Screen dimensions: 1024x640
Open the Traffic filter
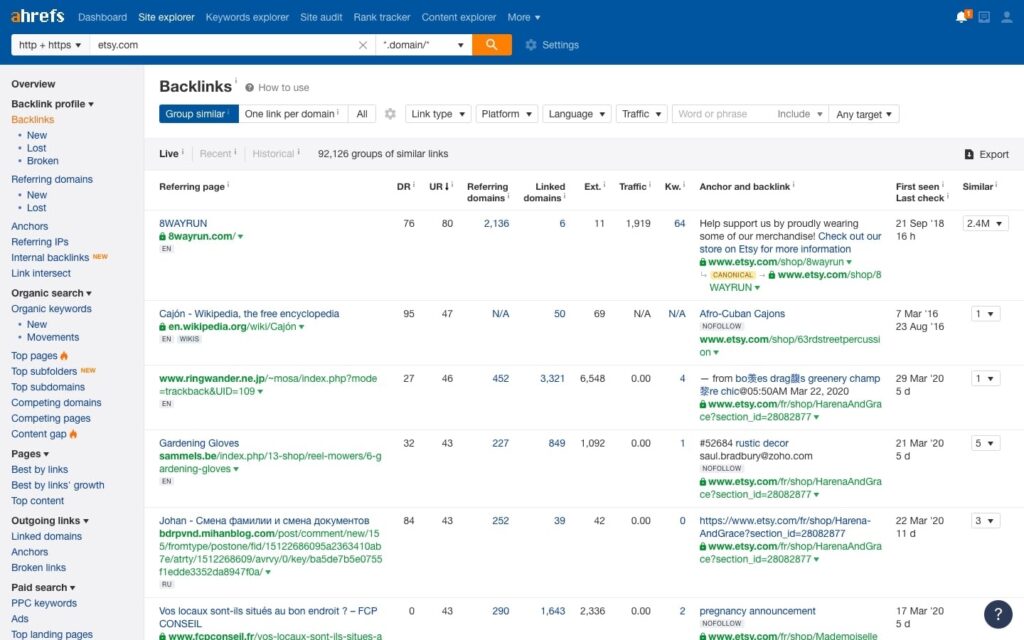coord(641,114)
